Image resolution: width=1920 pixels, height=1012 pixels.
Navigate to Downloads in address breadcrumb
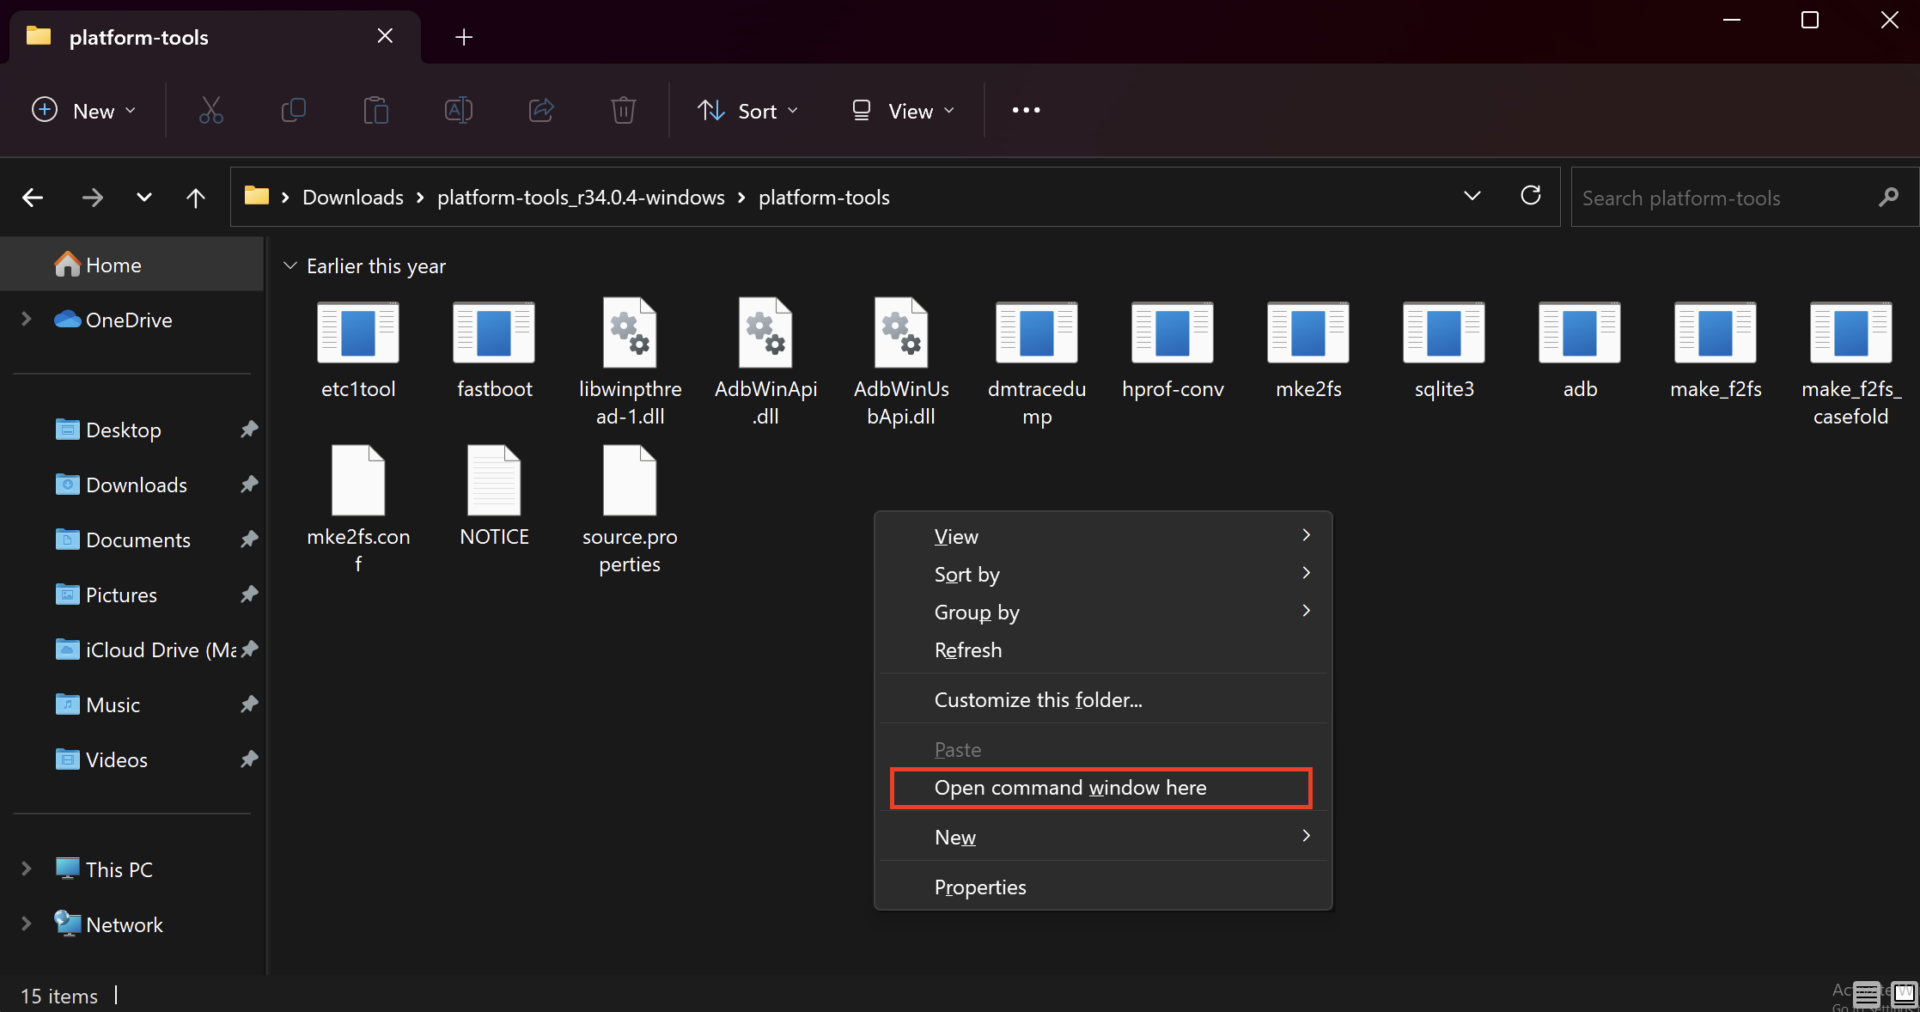[353, 198]
